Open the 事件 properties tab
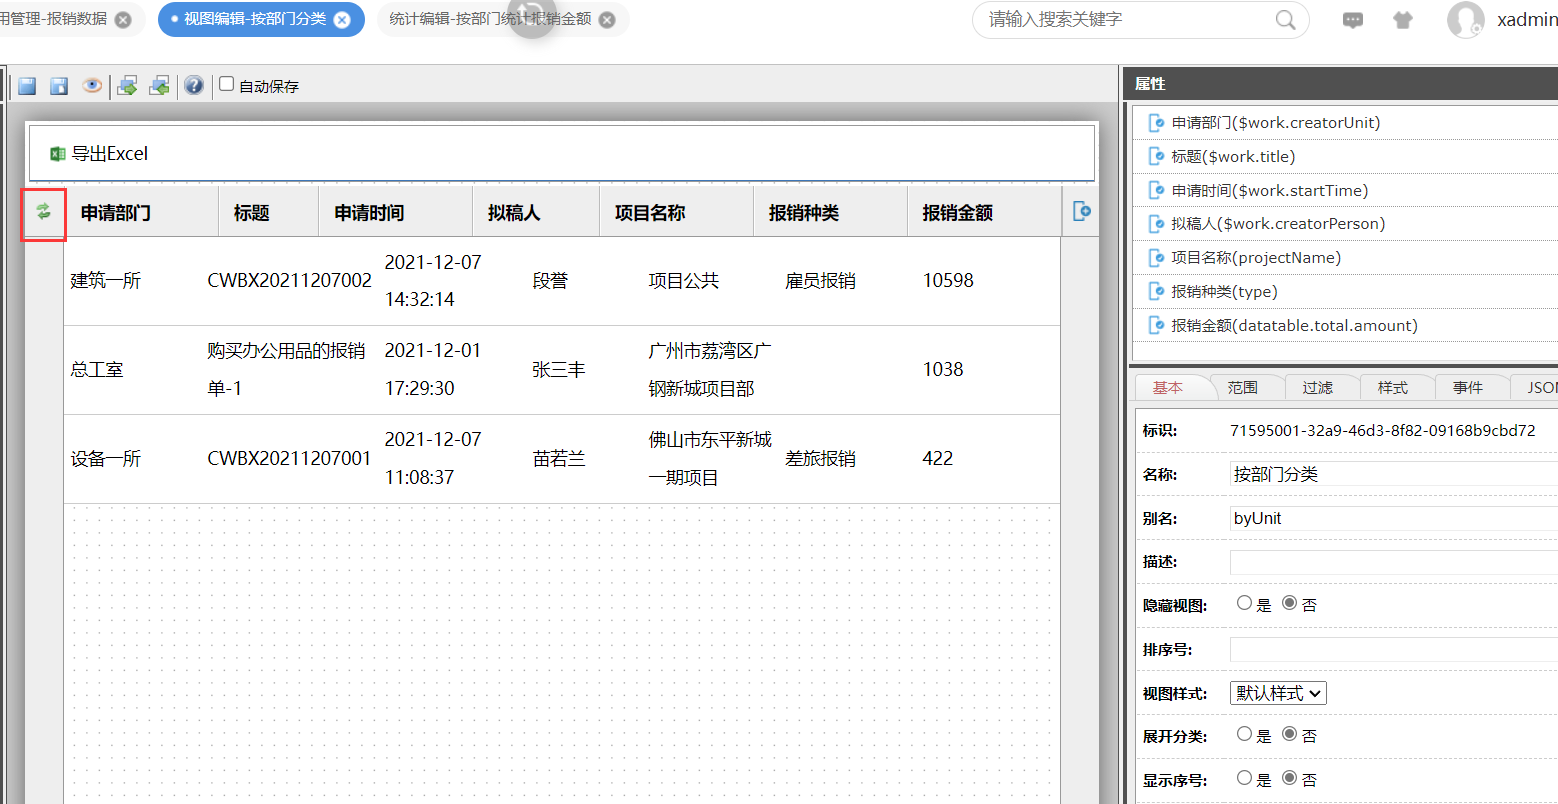This screenshot has width=1558, height=804. (1468, 387)
